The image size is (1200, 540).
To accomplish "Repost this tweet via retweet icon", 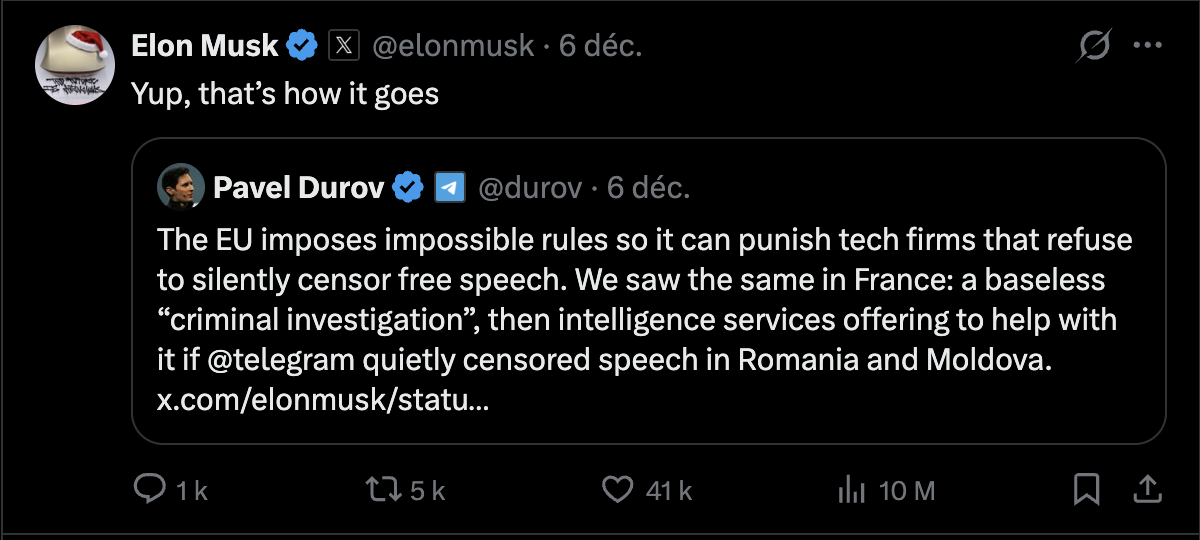I will (x=380, y=489).
